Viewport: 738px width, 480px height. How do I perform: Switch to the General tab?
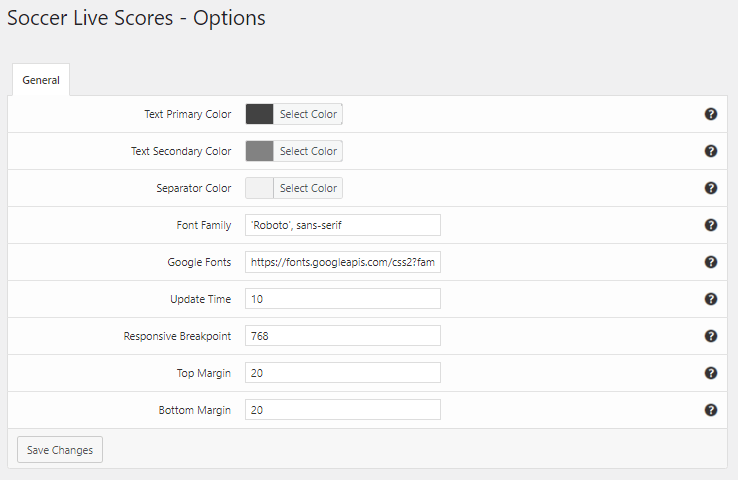(41, 80)
